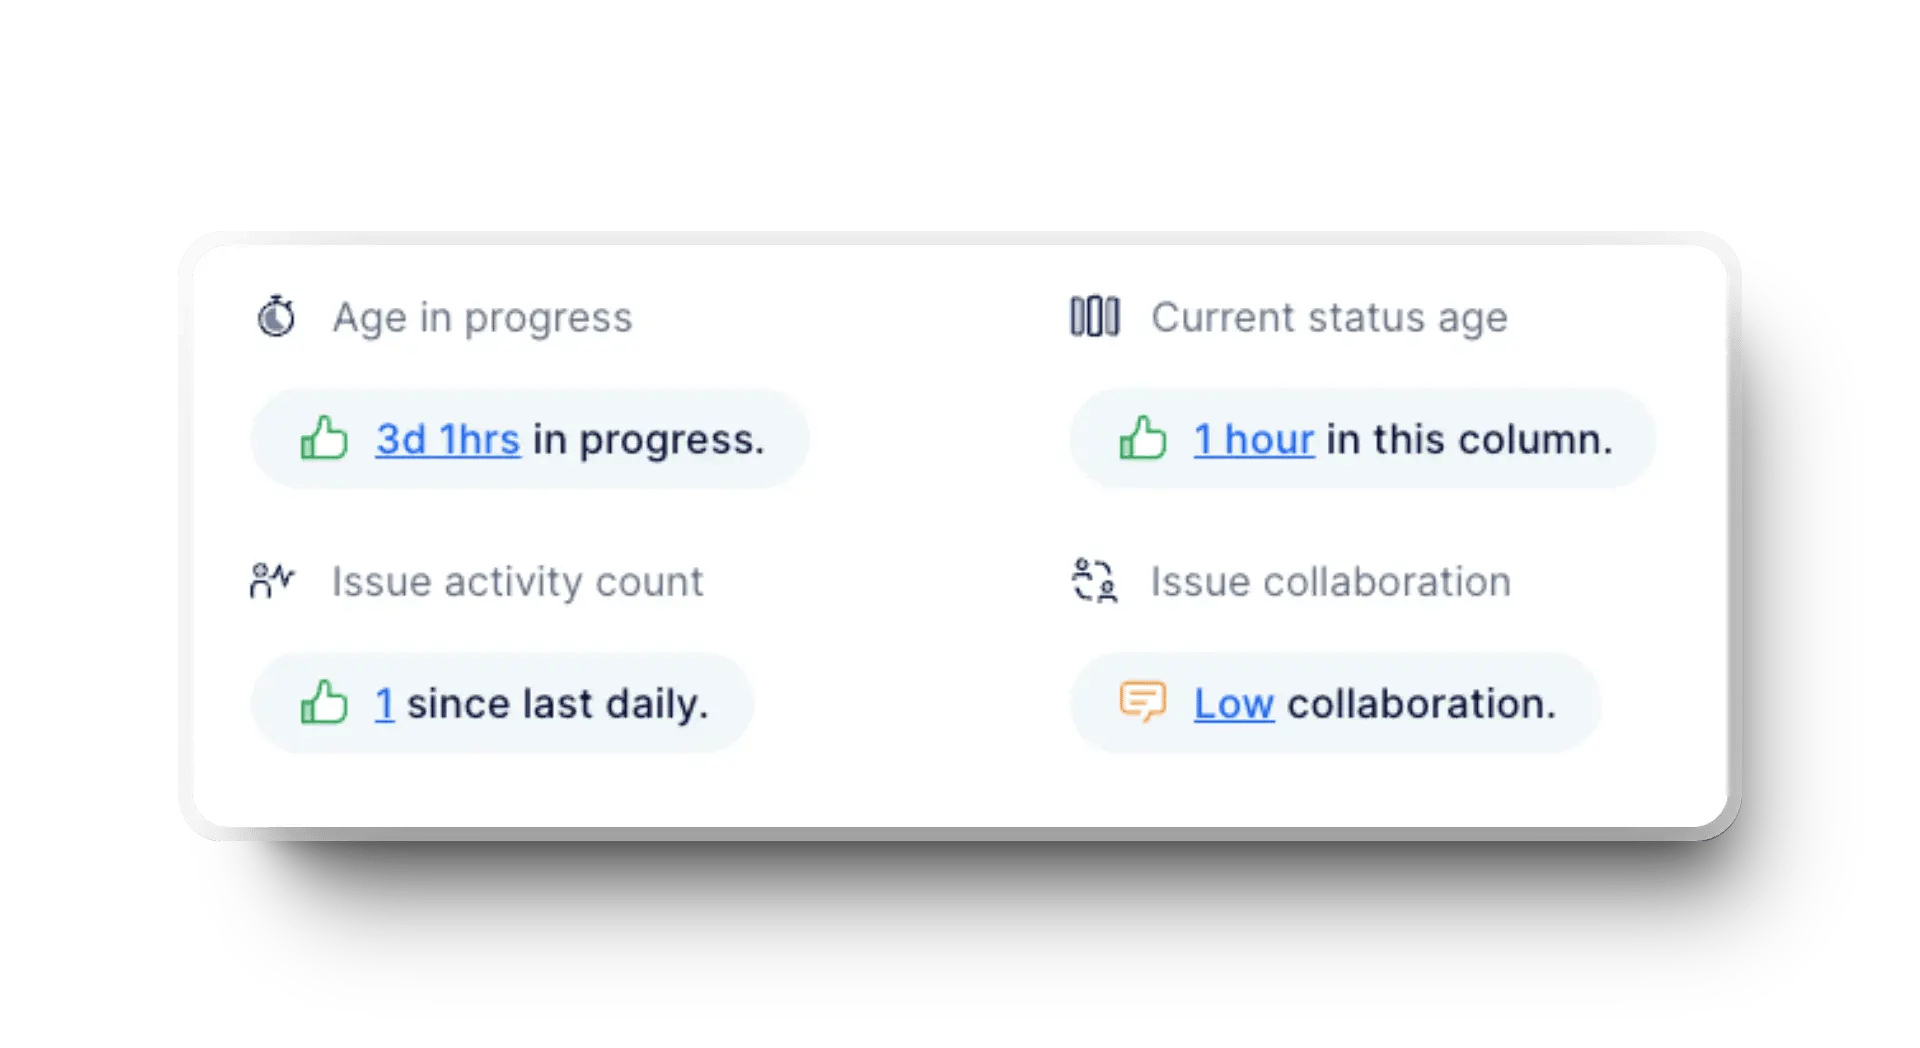
Task: Click the Issue collaboration heading
Action: [1330, 580]
